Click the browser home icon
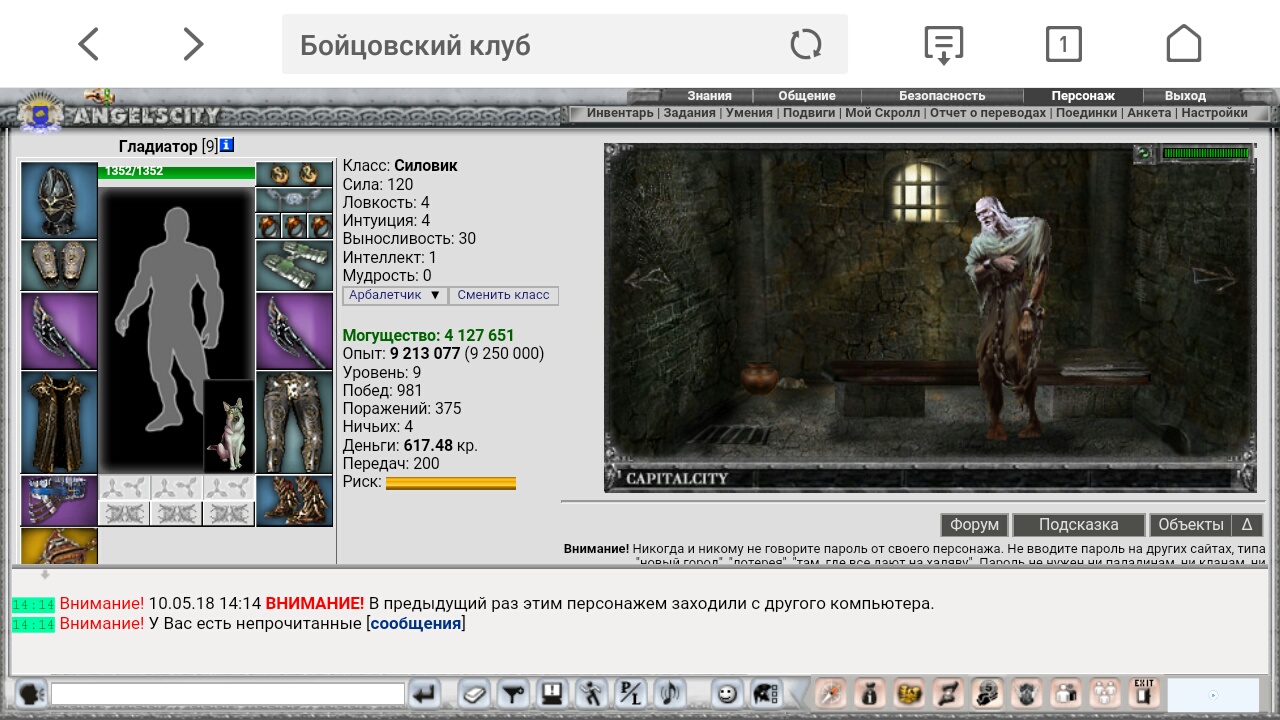 click(x=1184, y=44)
